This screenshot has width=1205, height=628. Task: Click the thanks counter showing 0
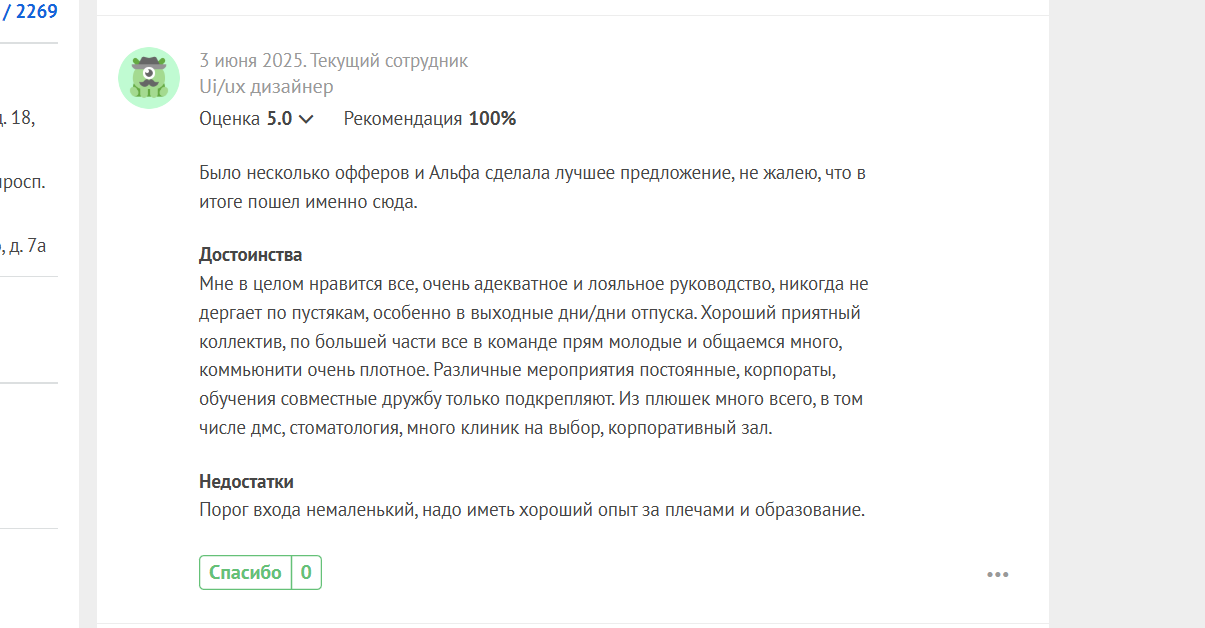pos(306,573)
